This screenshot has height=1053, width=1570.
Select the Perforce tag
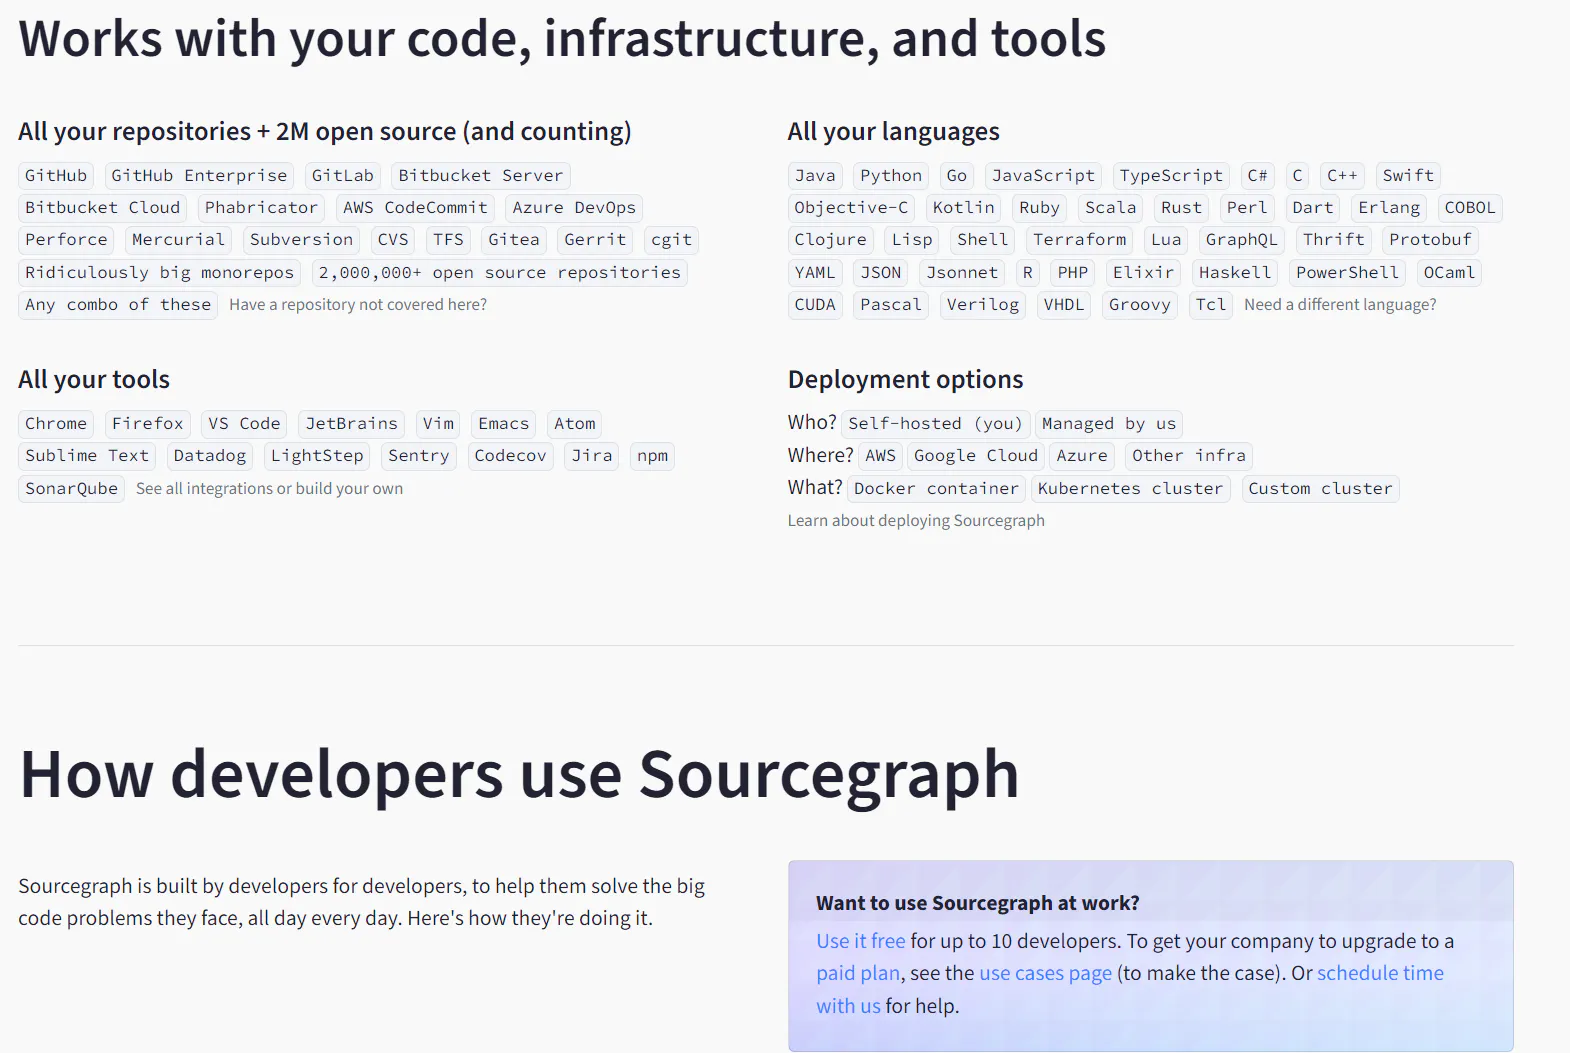pyautogui.click(x=66, y=239)
